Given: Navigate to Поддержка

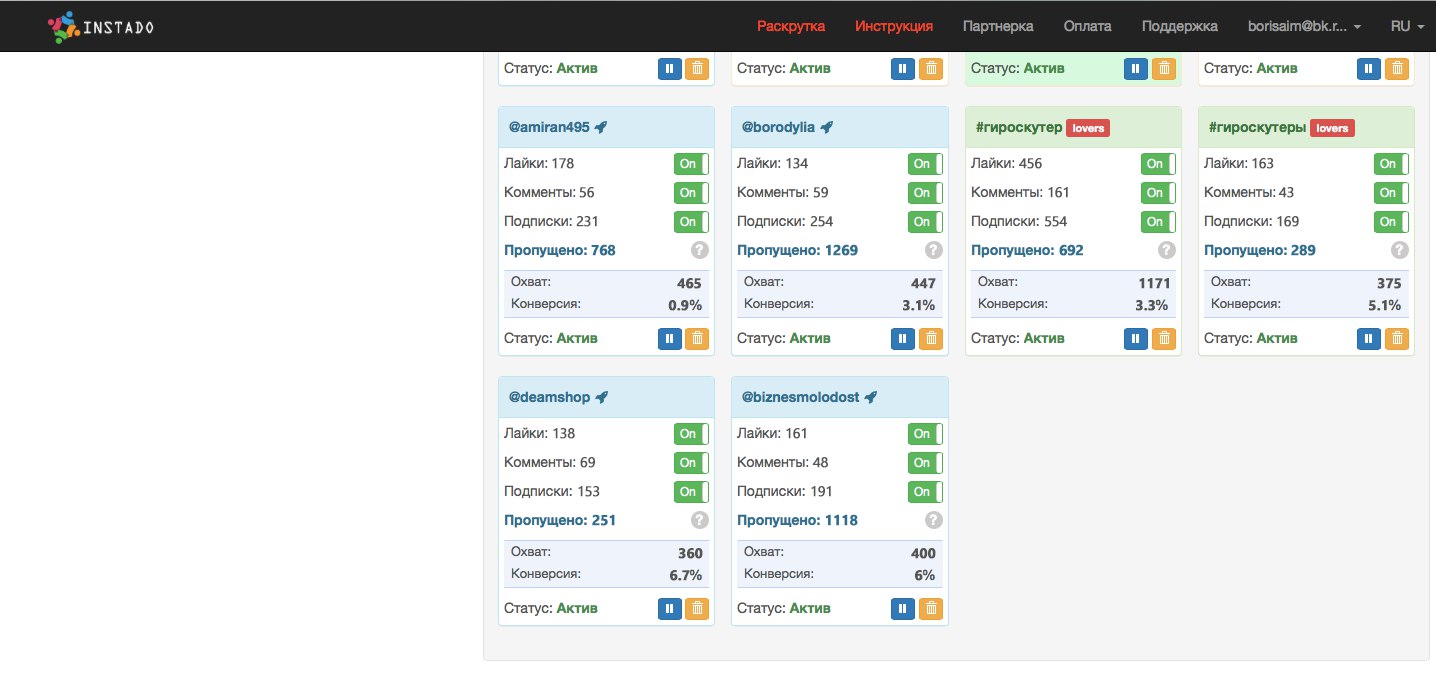Looking at the screenshot, I should pos(1180,26).
